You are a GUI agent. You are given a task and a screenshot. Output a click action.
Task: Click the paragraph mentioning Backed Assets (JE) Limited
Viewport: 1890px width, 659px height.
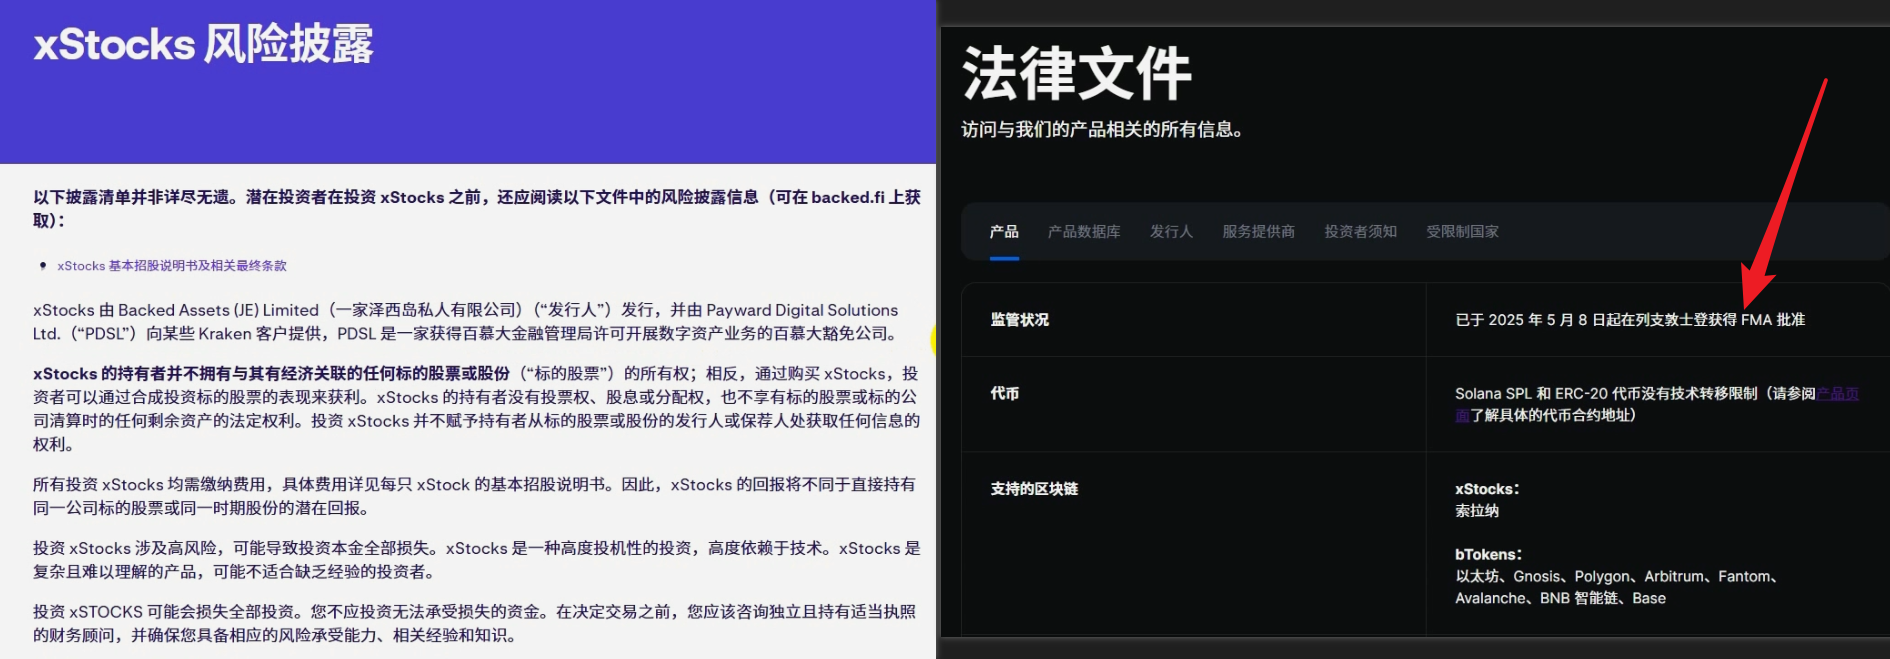[466, 322]
